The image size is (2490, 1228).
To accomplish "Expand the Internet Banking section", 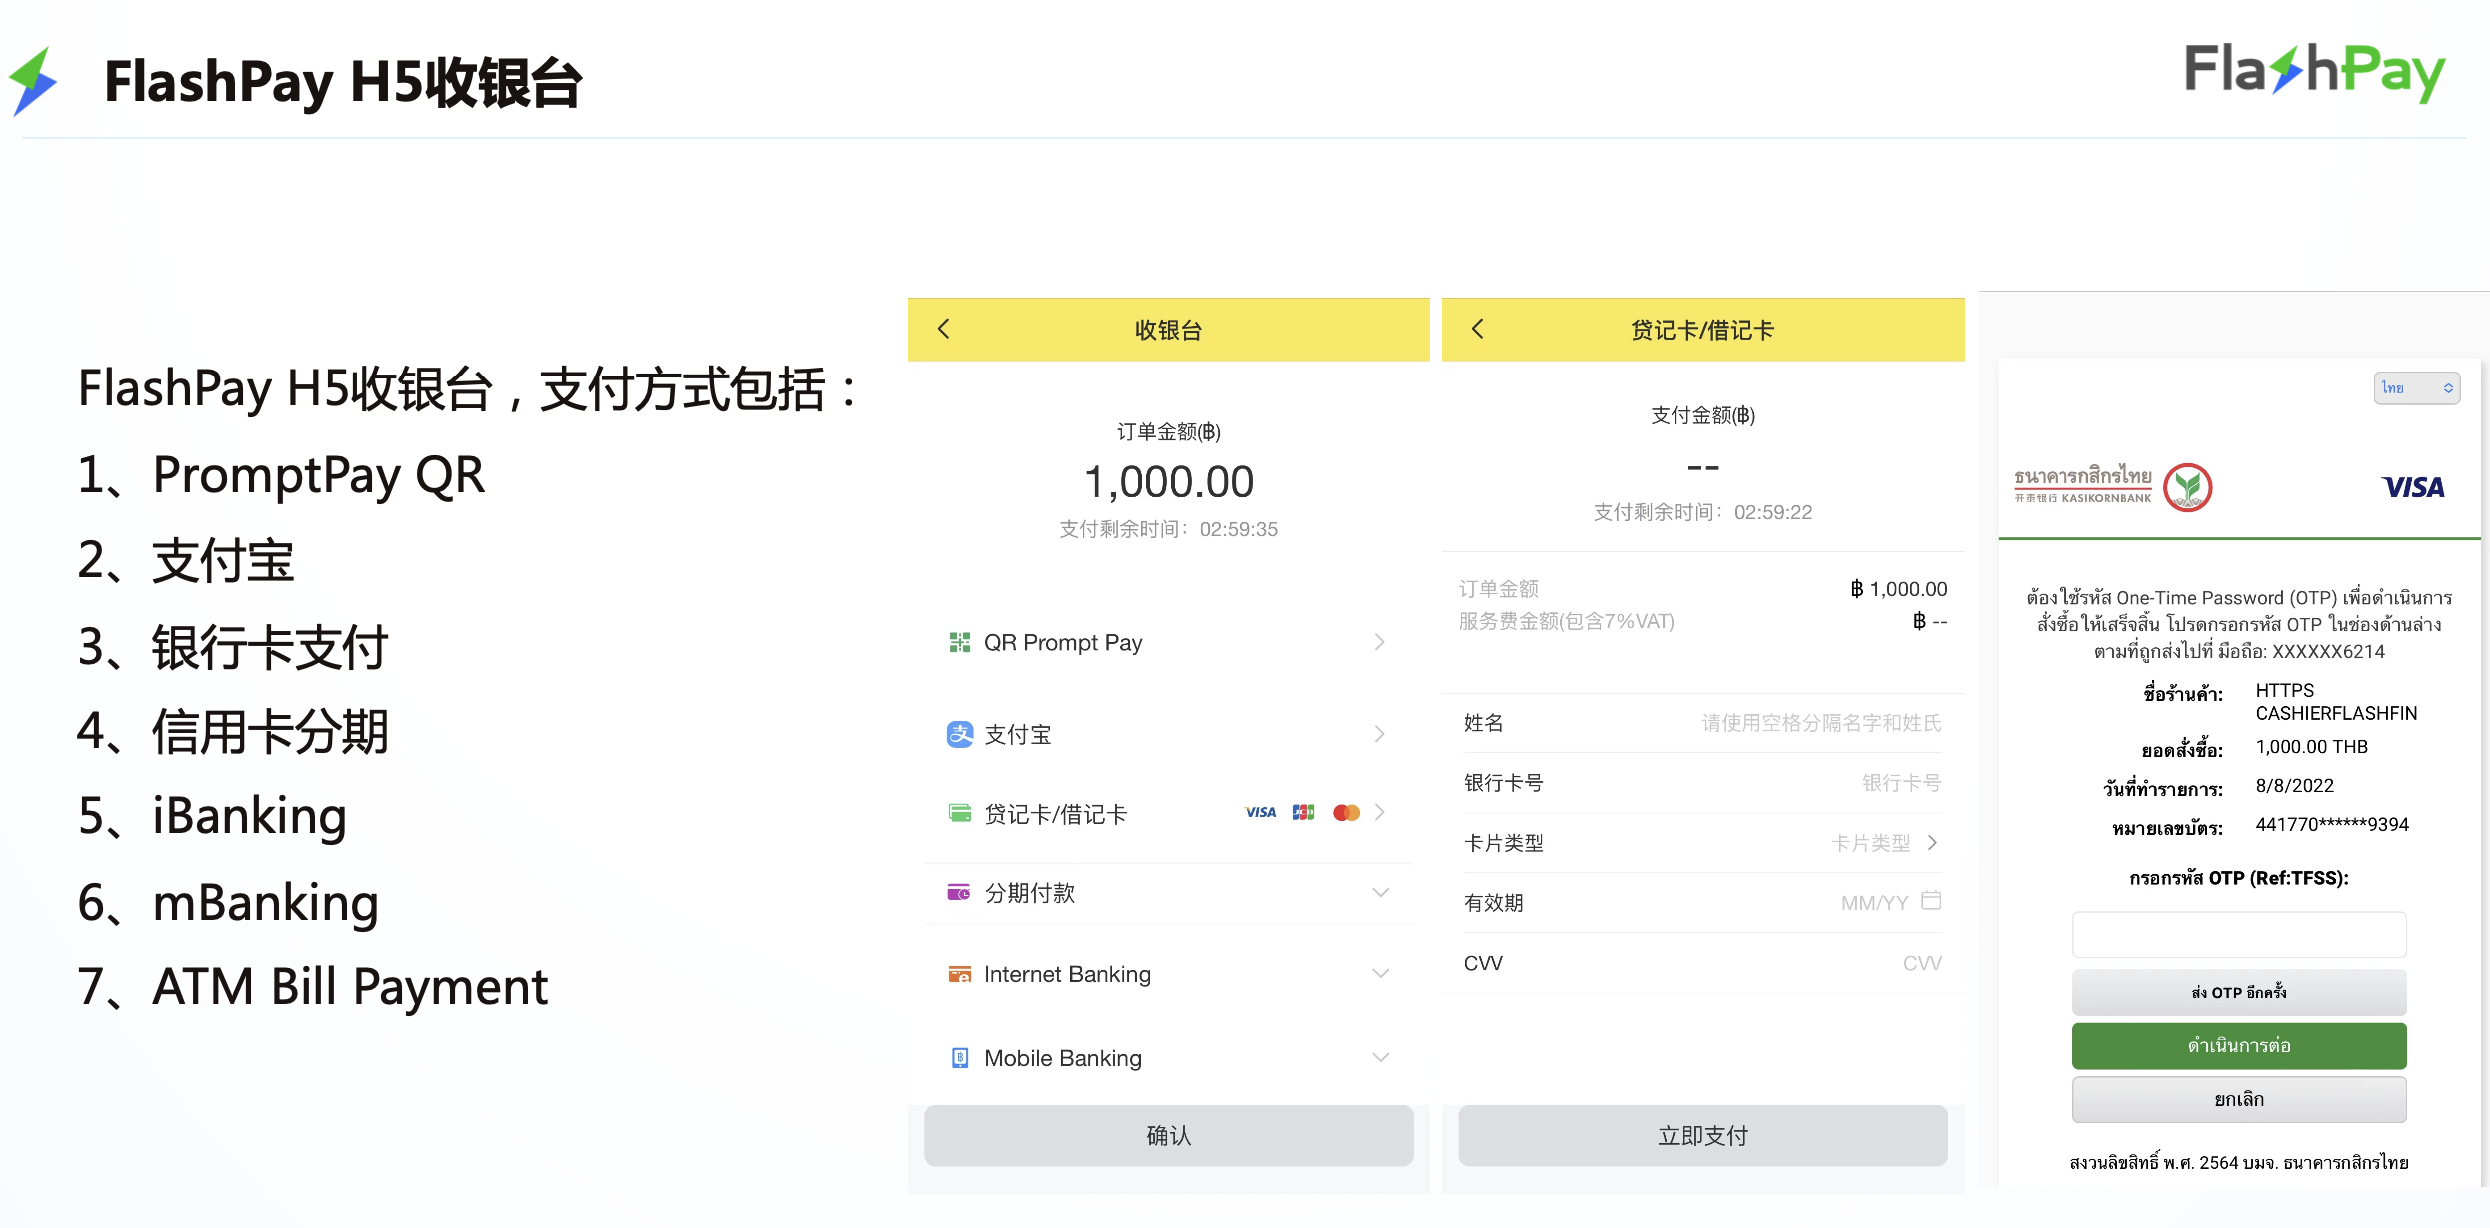I will 1381,972.
